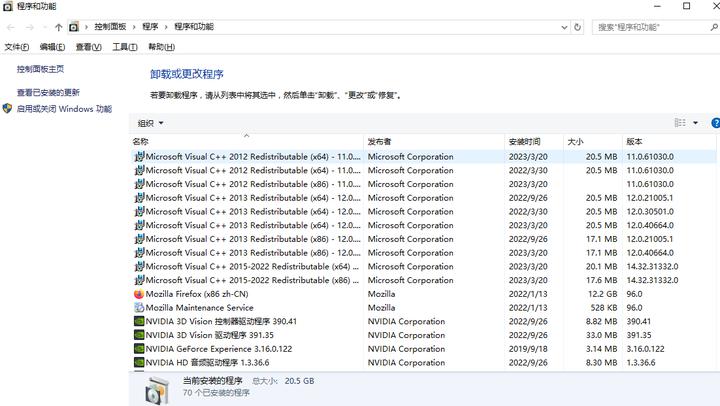Image resolution: width=720 pixels, height=406 pixels.
Task: Click install date 2019/9/18
Action: point(528,349)
